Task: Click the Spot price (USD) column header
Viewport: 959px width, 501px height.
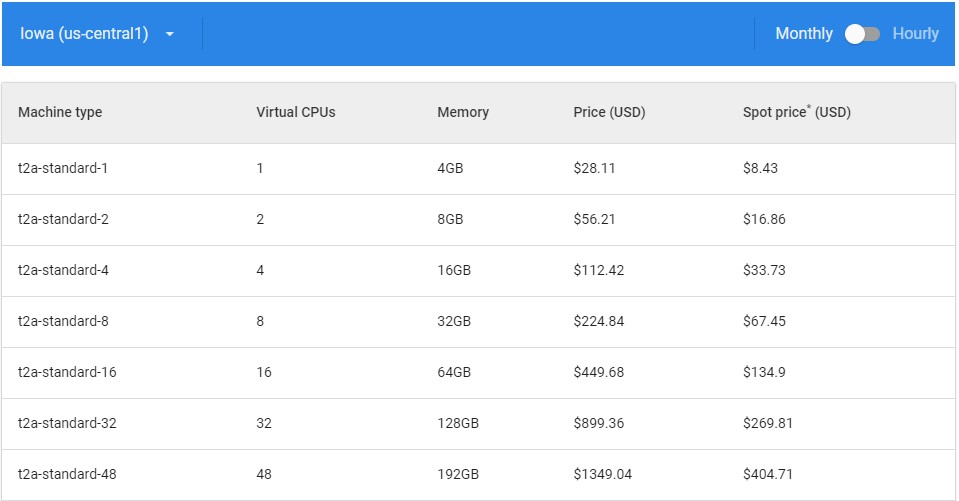Action: tap(796, 112)
